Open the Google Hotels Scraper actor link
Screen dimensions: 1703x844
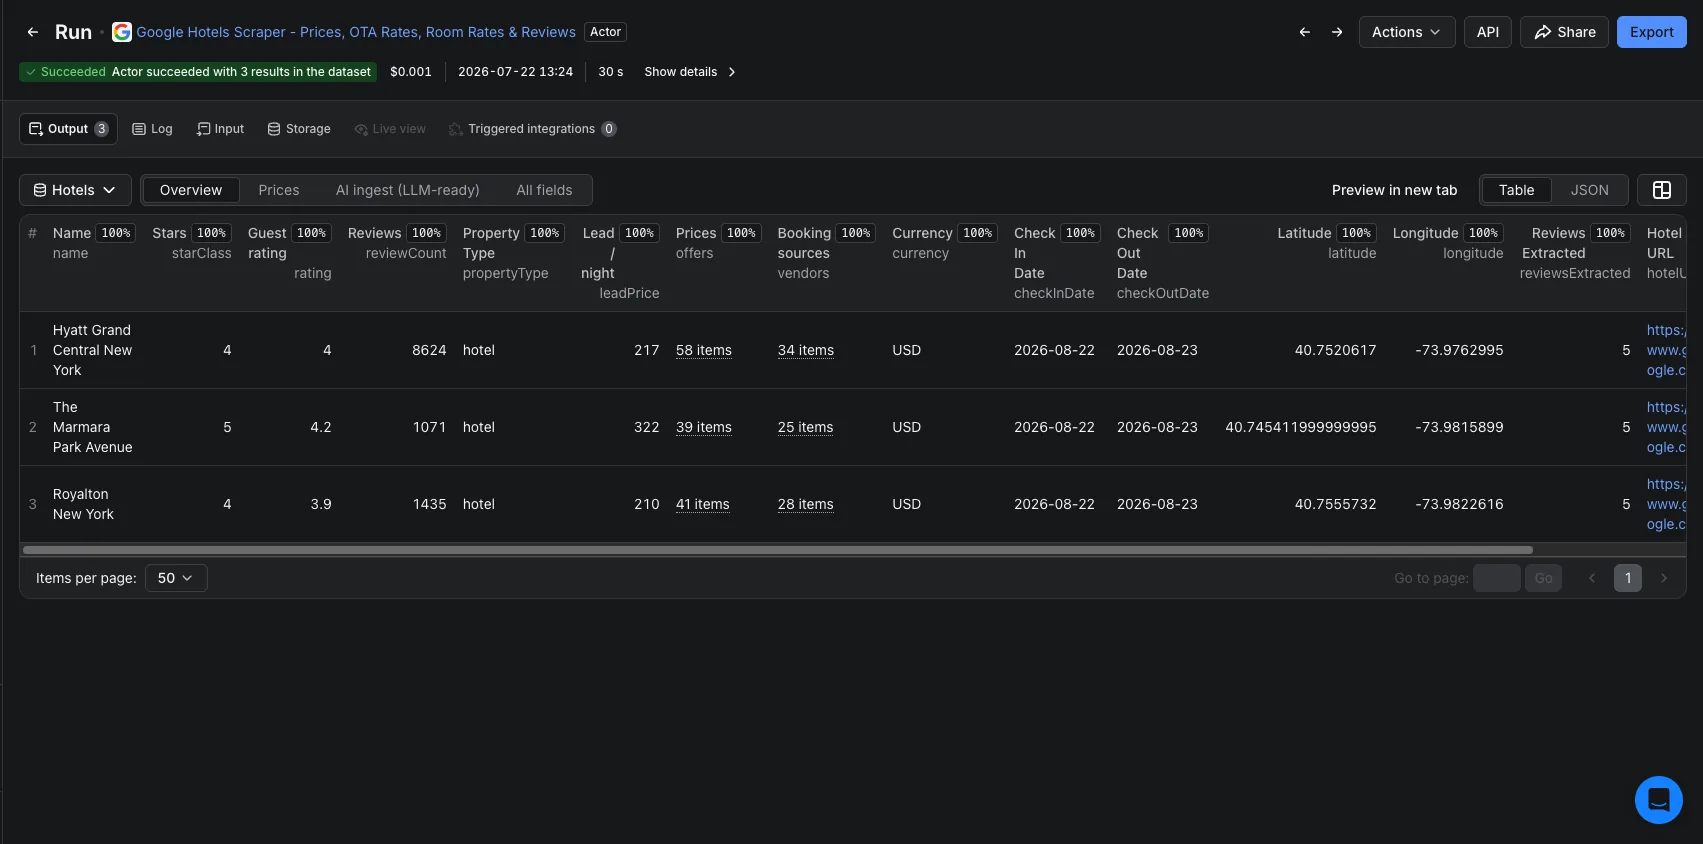(356, 32)
